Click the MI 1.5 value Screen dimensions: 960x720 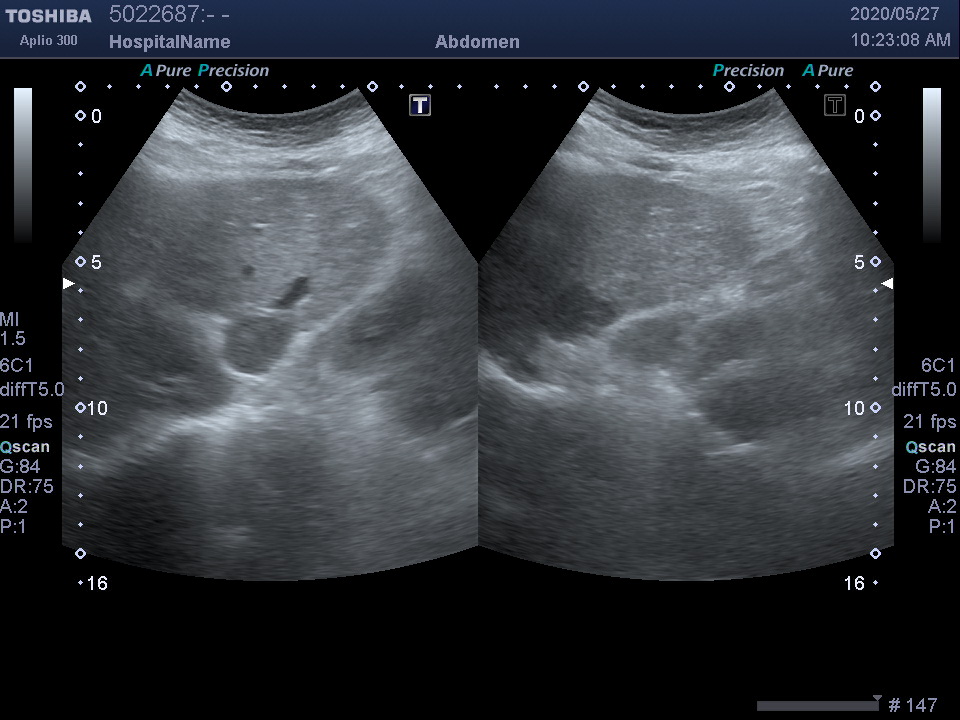click(13, 329)
